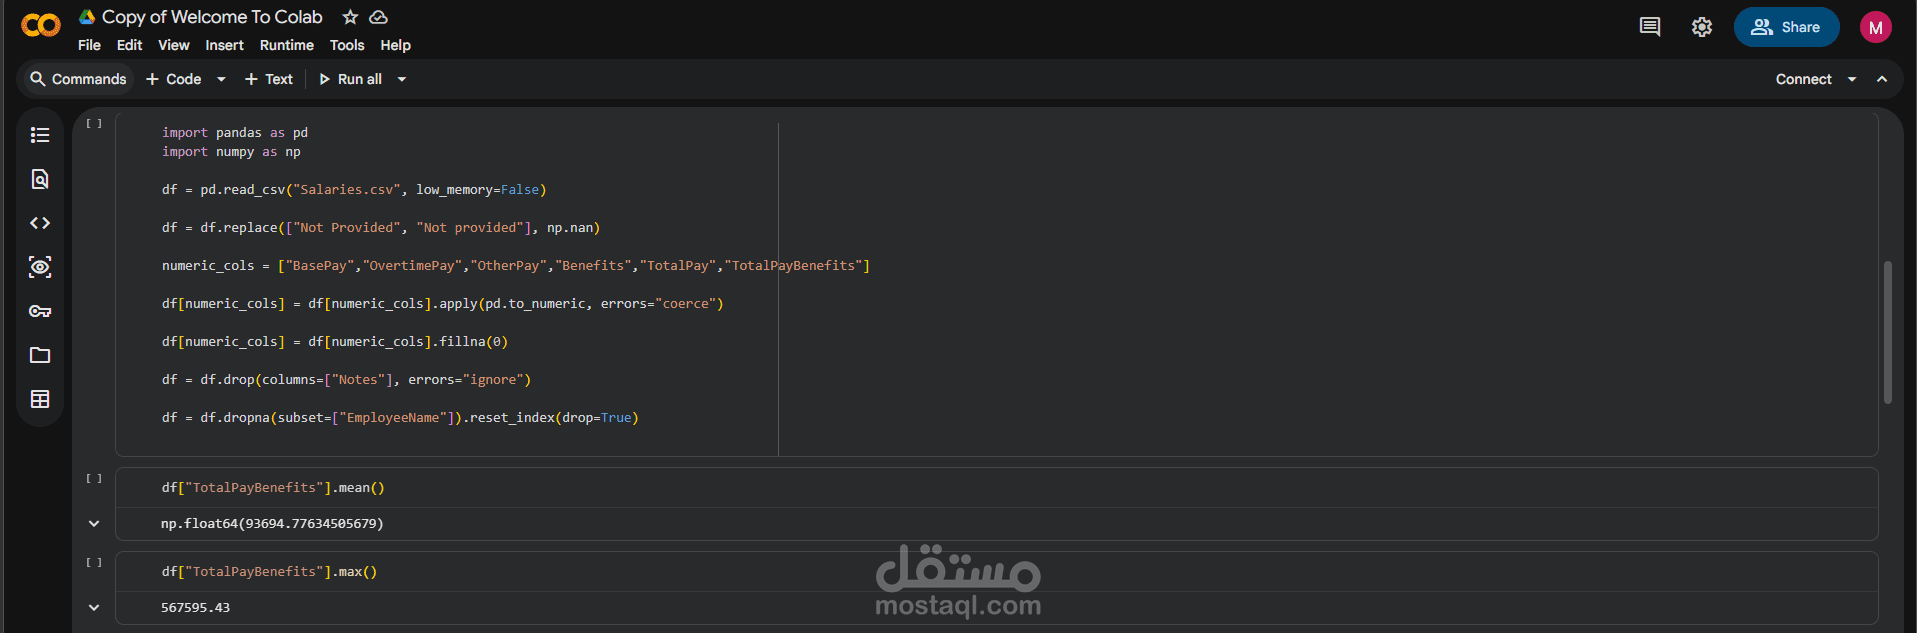Click the read_csv Salaries.csv code line
1917x633 pixels.
(x=354, y=190)
